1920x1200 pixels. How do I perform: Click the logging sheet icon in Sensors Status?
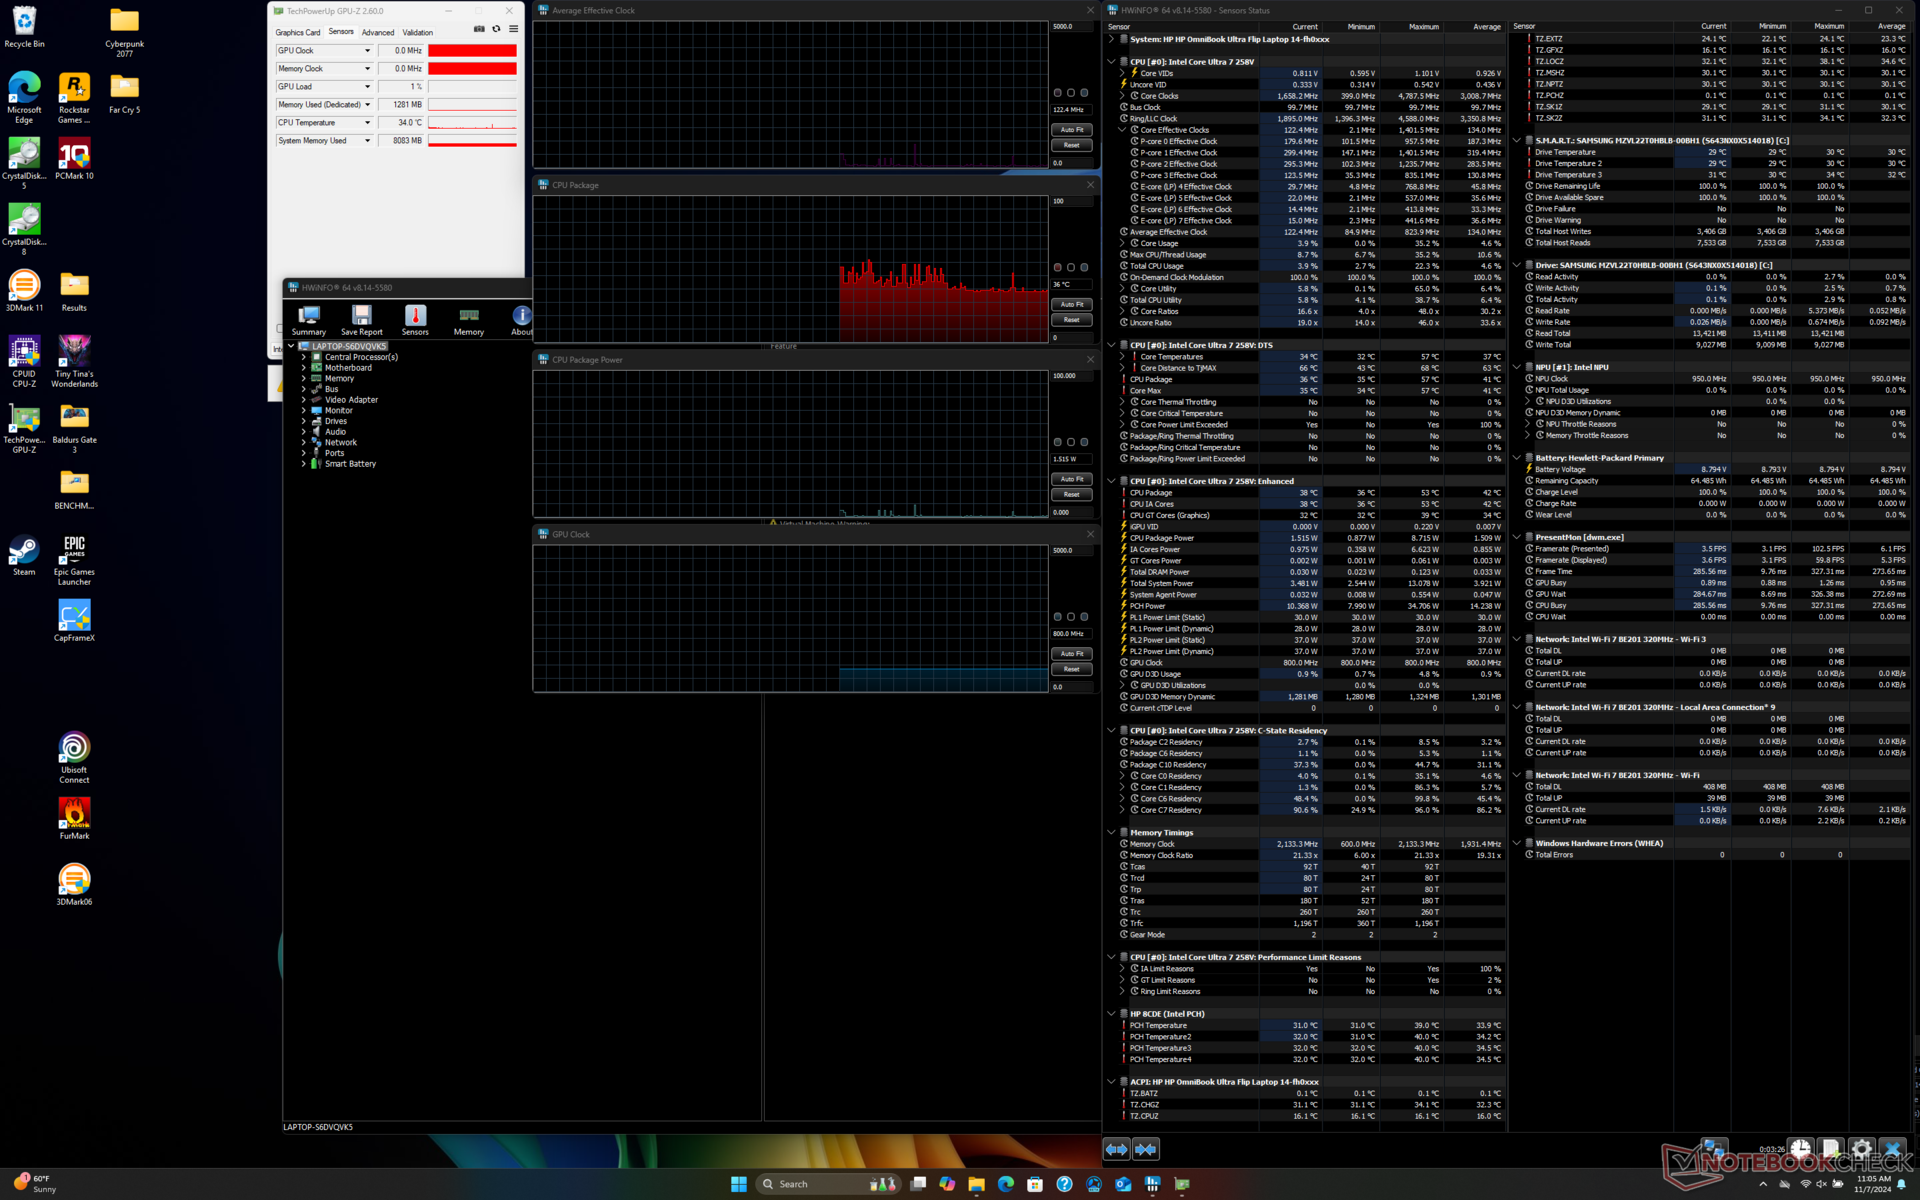(1831, 1149)
